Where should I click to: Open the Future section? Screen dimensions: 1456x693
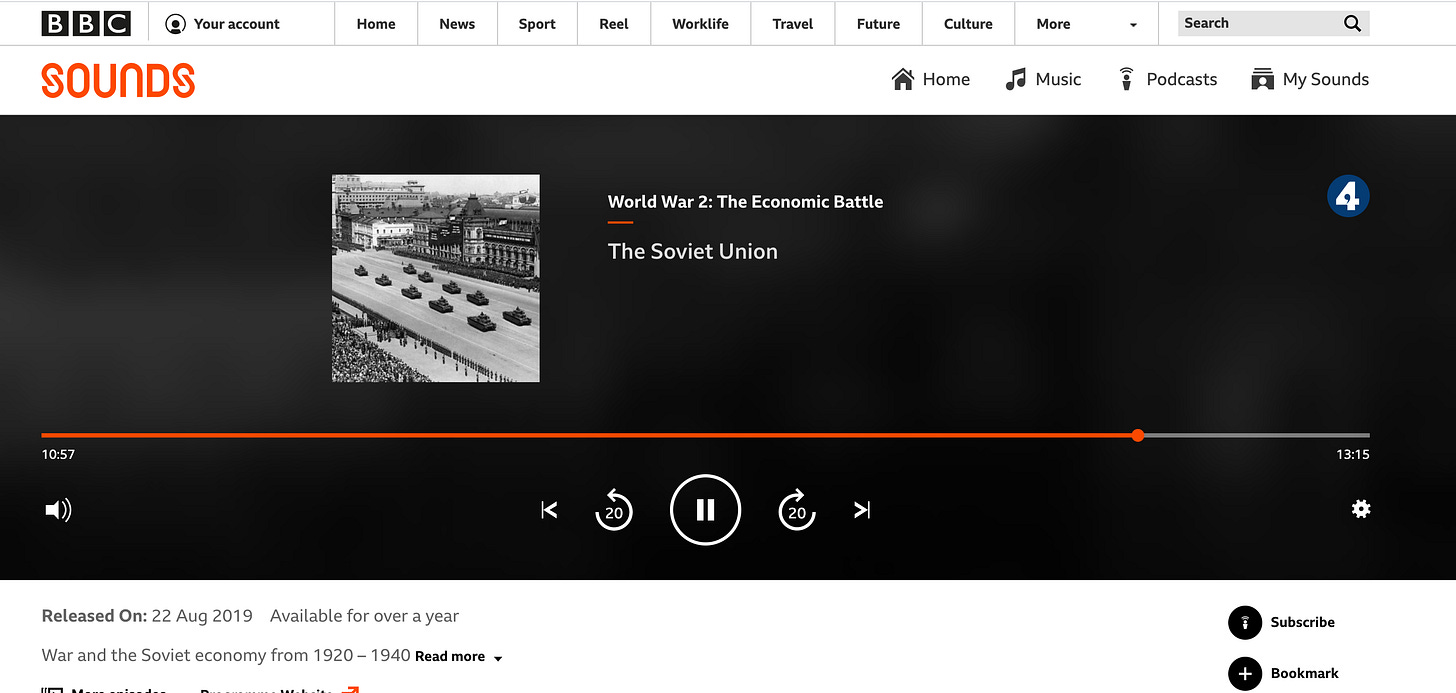click(878, 24)
